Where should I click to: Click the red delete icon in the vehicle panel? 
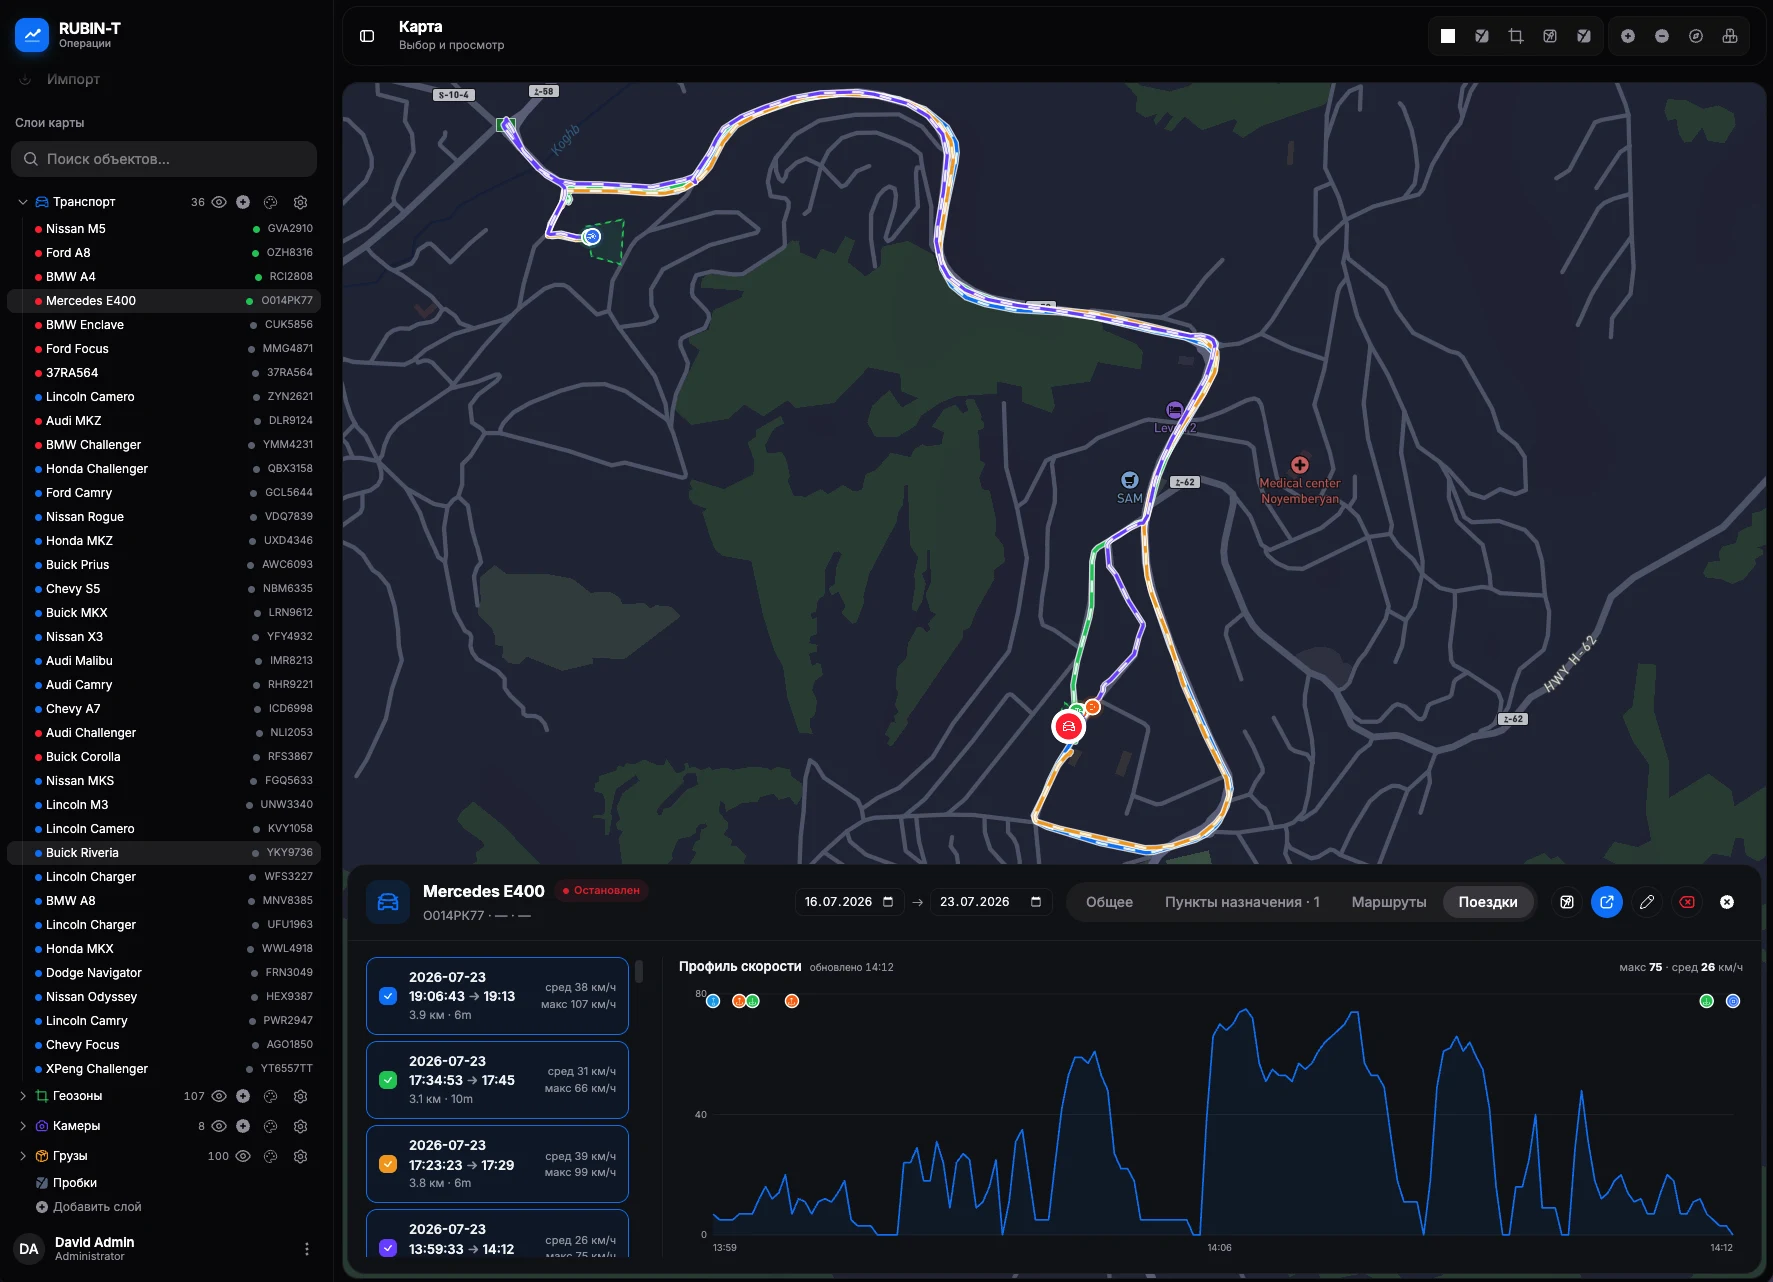coord(1687,902)
